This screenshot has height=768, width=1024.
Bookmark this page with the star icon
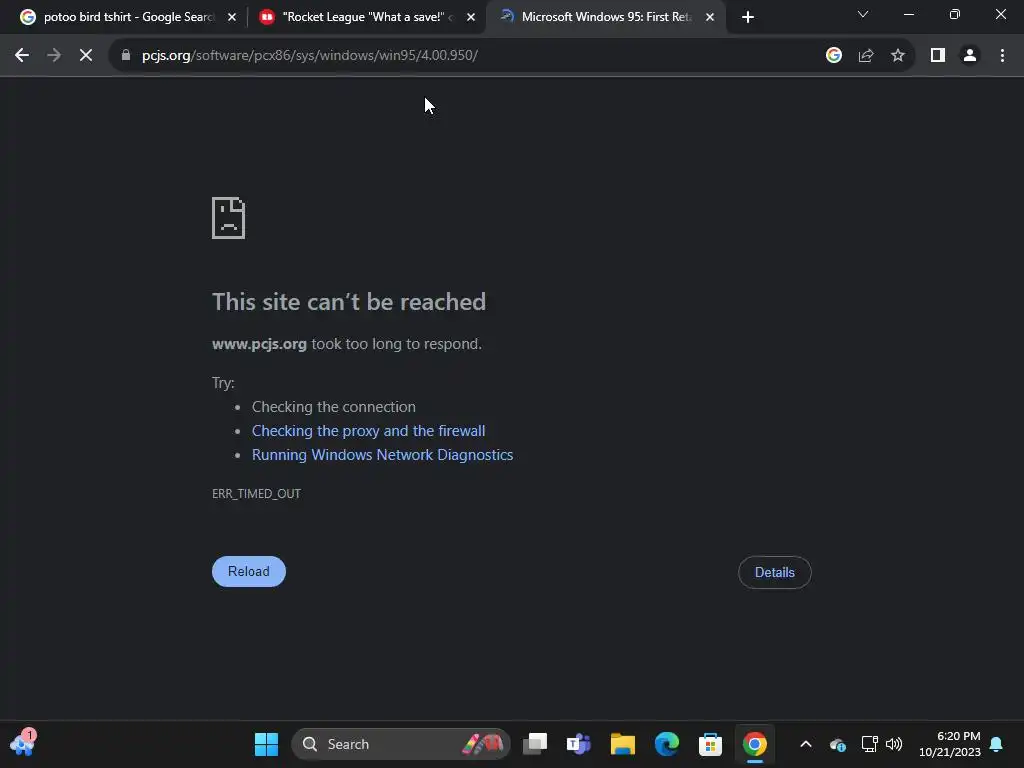(898, 56)
